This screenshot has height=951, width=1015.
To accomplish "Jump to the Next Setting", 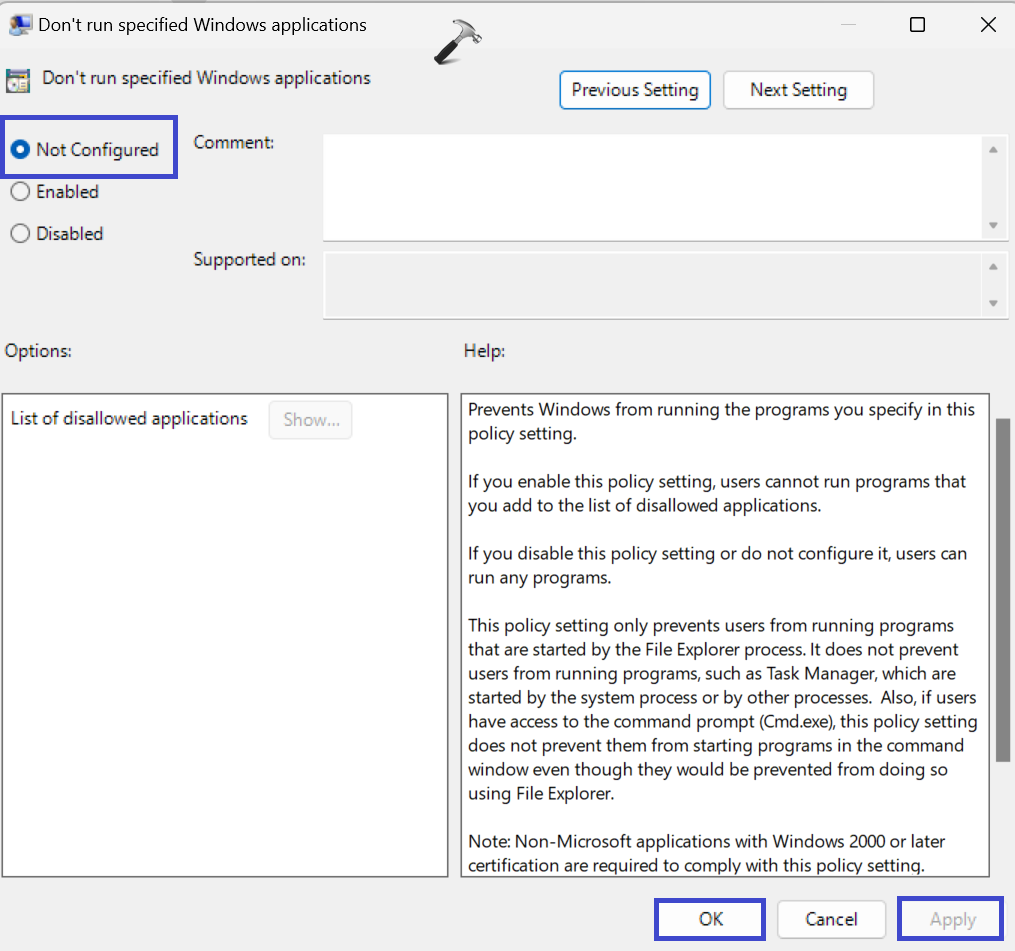I will 798,90.
